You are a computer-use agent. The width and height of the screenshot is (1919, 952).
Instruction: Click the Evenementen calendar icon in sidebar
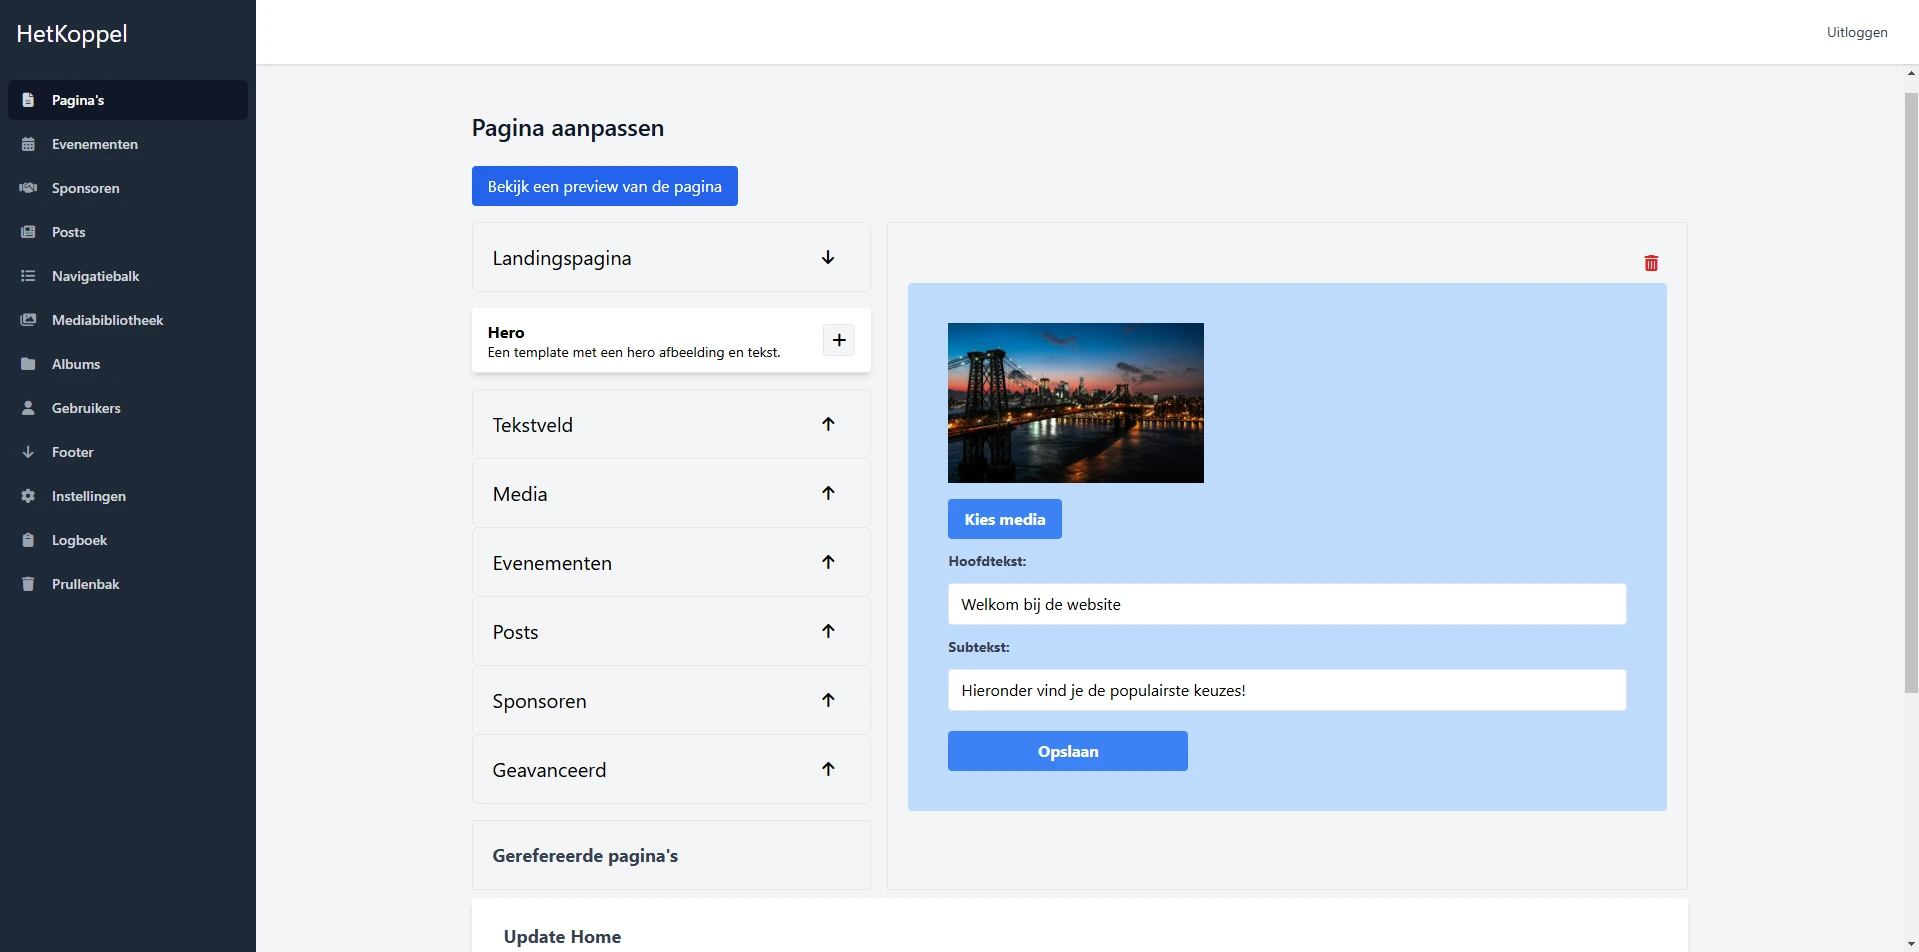coord(28,144)
